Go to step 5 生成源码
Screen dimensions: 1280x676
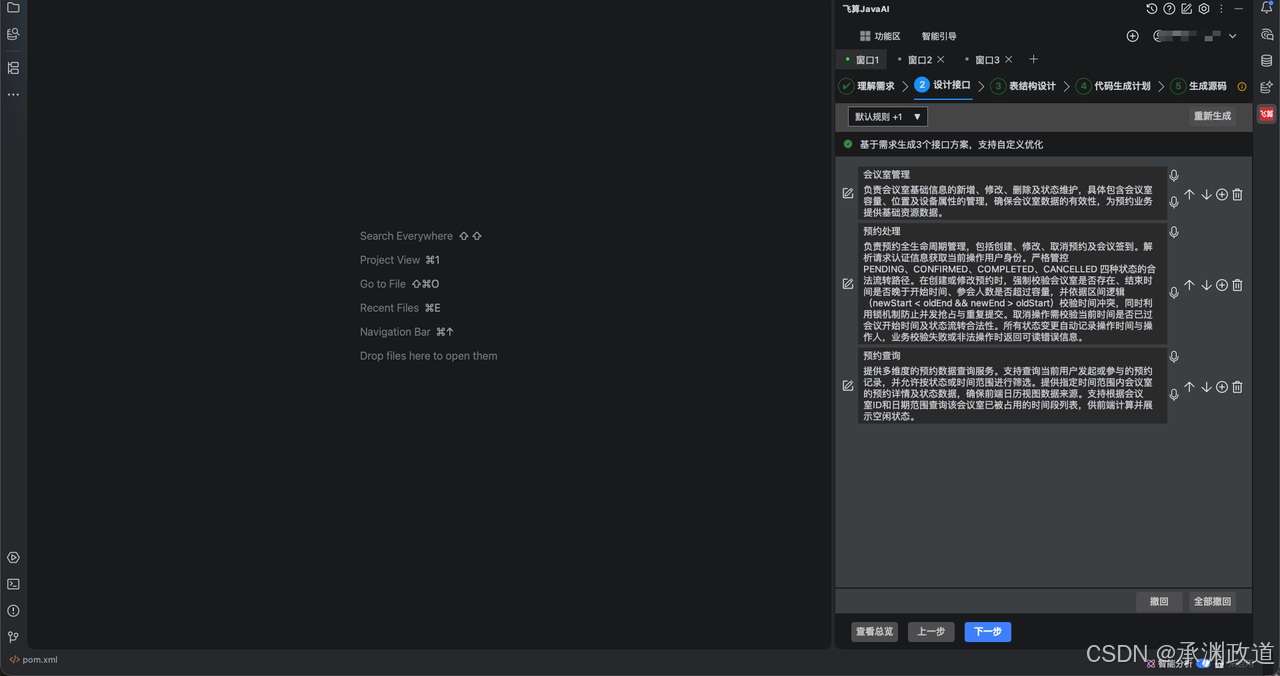point(1198,86)
